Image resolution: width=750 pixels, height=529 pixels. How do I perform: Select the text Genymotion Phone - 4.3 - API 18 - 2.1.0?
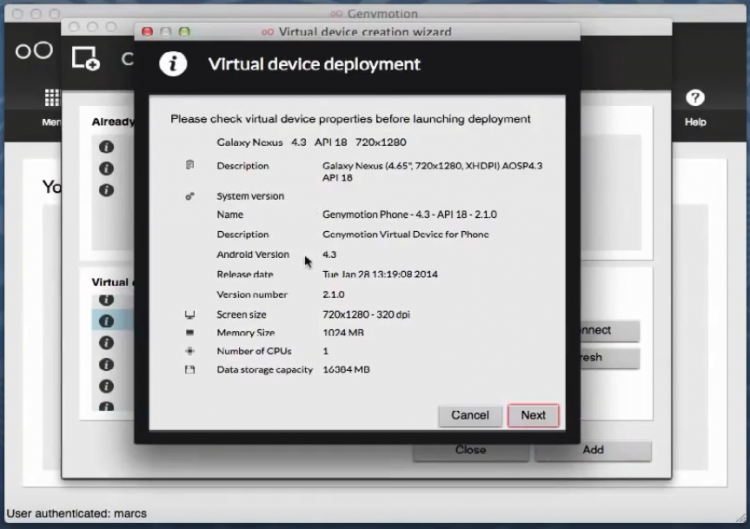(x=409, y=214)
